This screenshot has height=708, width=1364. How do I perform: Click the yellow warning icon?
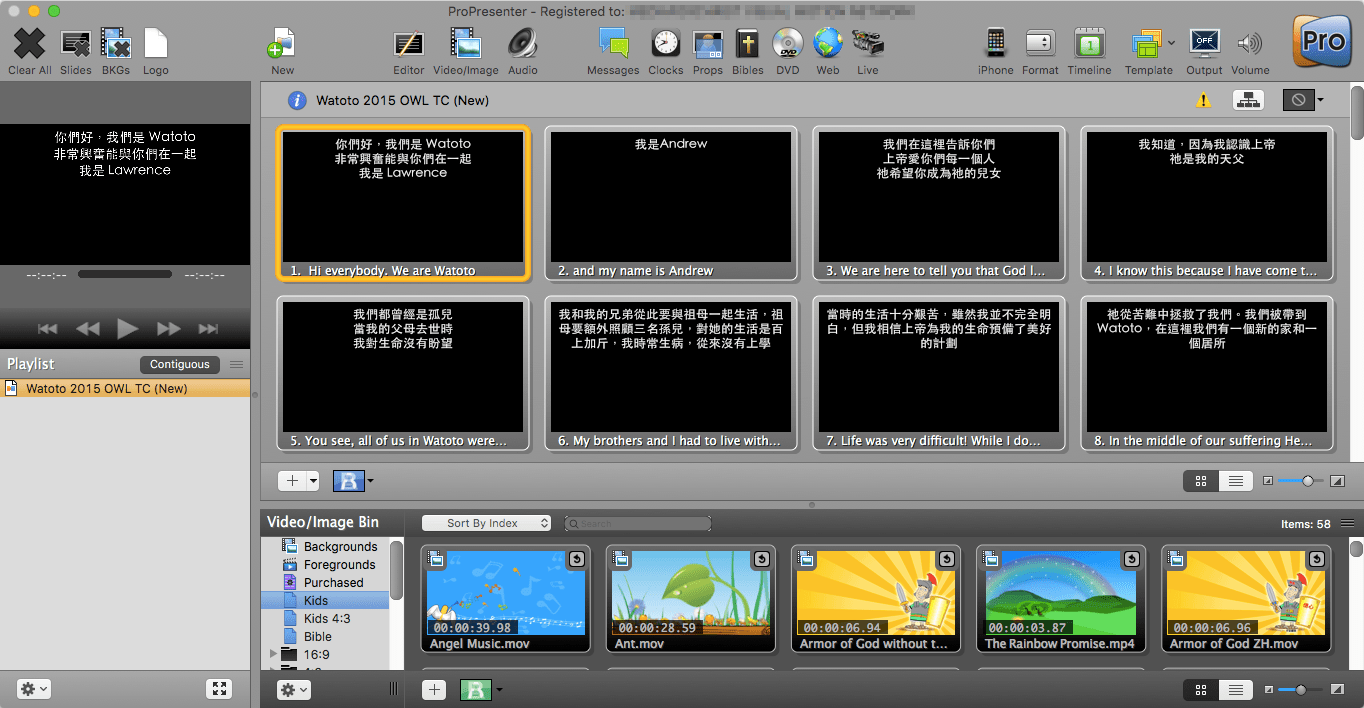(x=1204, y=100)
